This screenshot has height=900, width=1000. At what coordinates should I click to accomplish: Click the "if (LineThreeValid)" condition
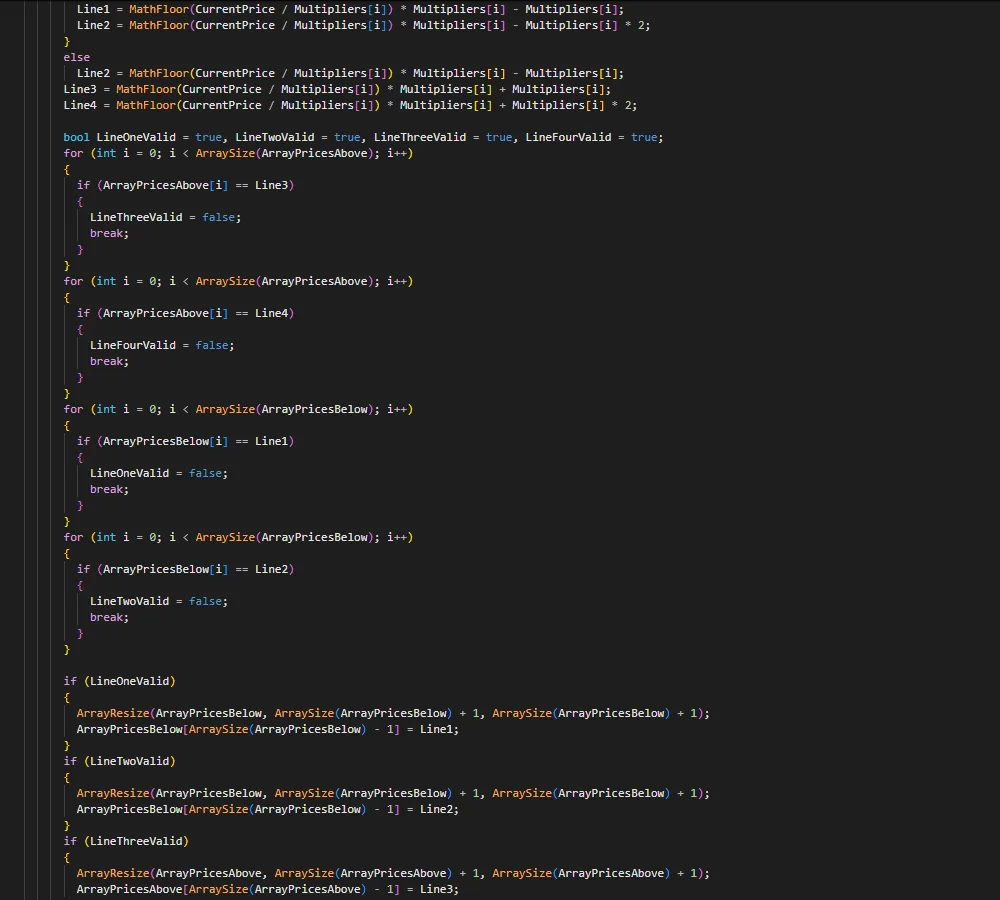[126, 841]
